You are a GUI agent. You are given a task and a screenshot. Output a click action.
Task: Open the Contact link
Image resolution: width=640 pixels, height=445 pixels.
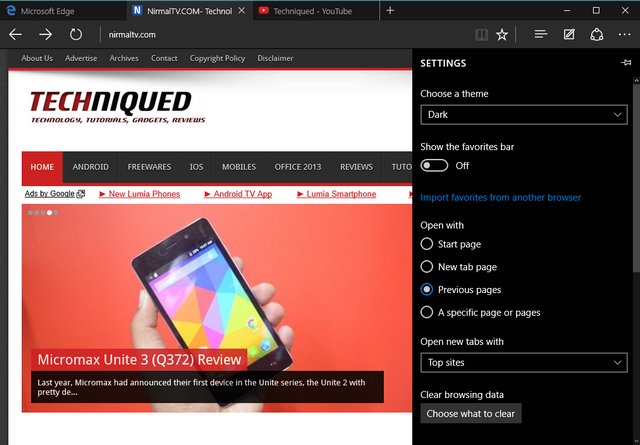(x=164, y=58)
